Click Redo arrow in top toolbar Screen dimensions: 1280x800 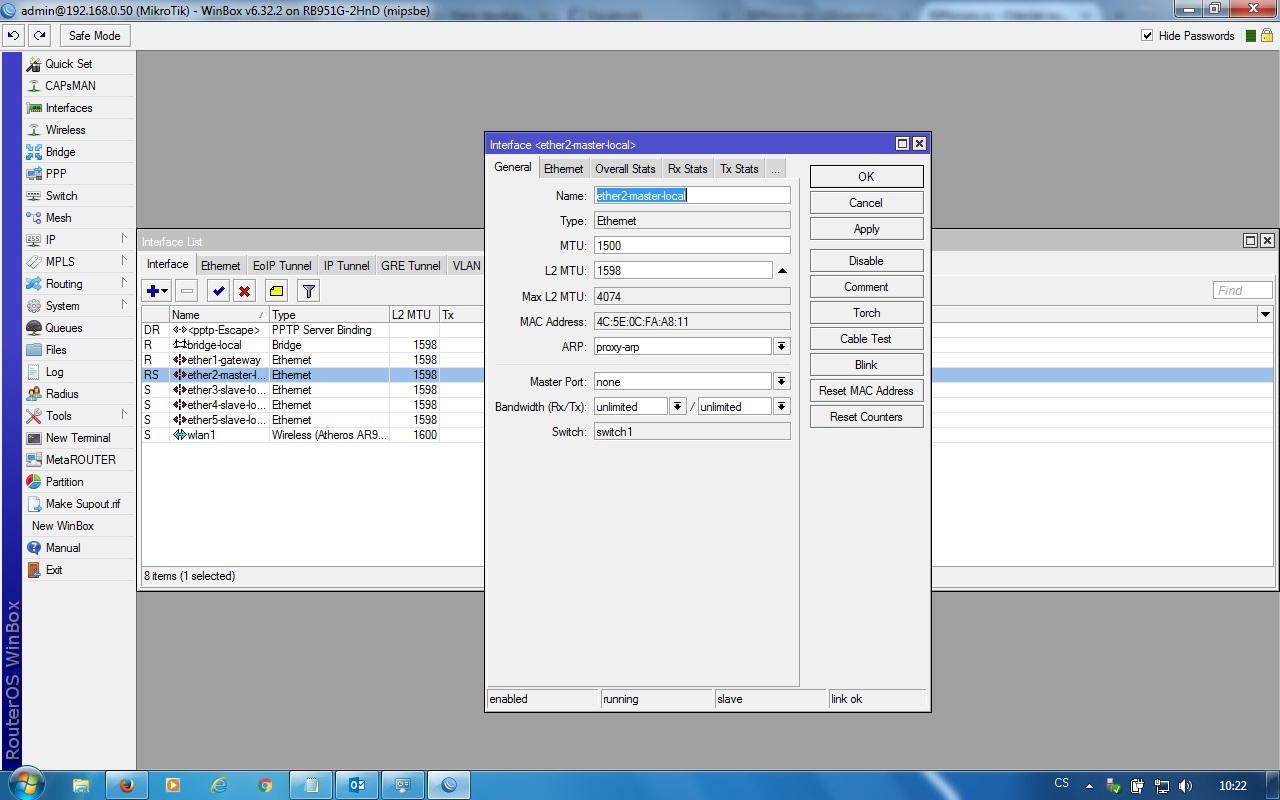tap(39, 36)
